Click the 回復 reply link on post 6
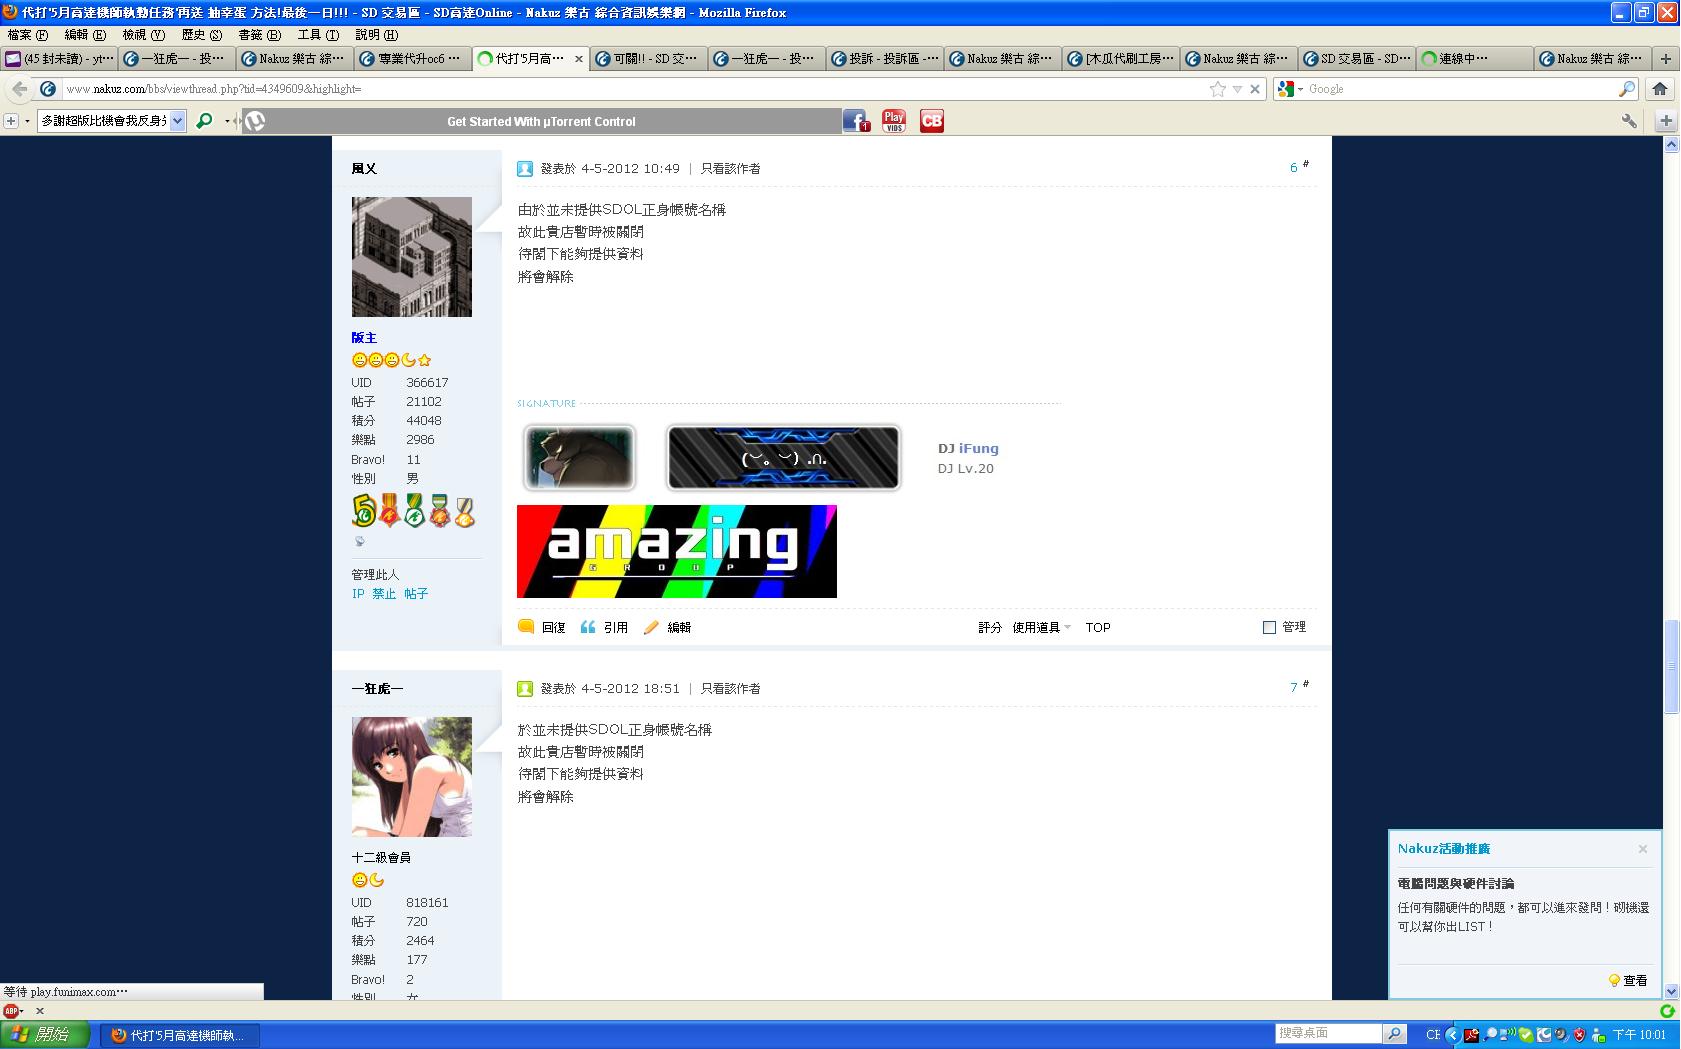This screenshot has width=1681, height=1049. click(553, 627)
